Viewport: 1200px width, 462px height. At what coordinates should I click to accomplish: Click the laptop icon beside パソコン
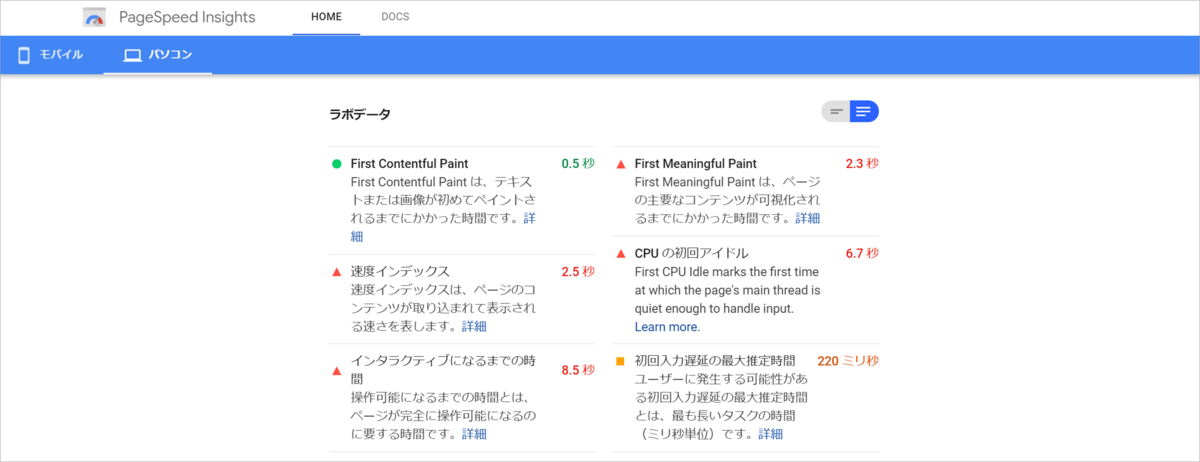click(131, 55)
